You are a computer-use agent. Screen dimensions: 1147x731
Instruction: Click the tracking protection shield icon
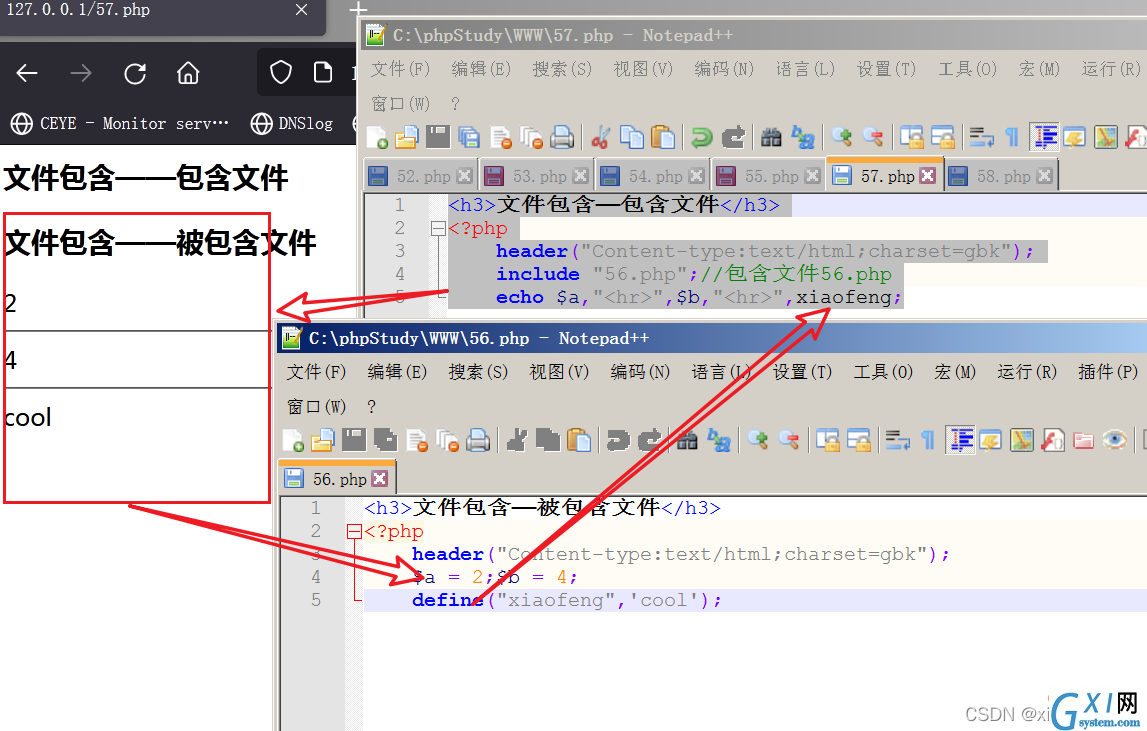[281, 72]
